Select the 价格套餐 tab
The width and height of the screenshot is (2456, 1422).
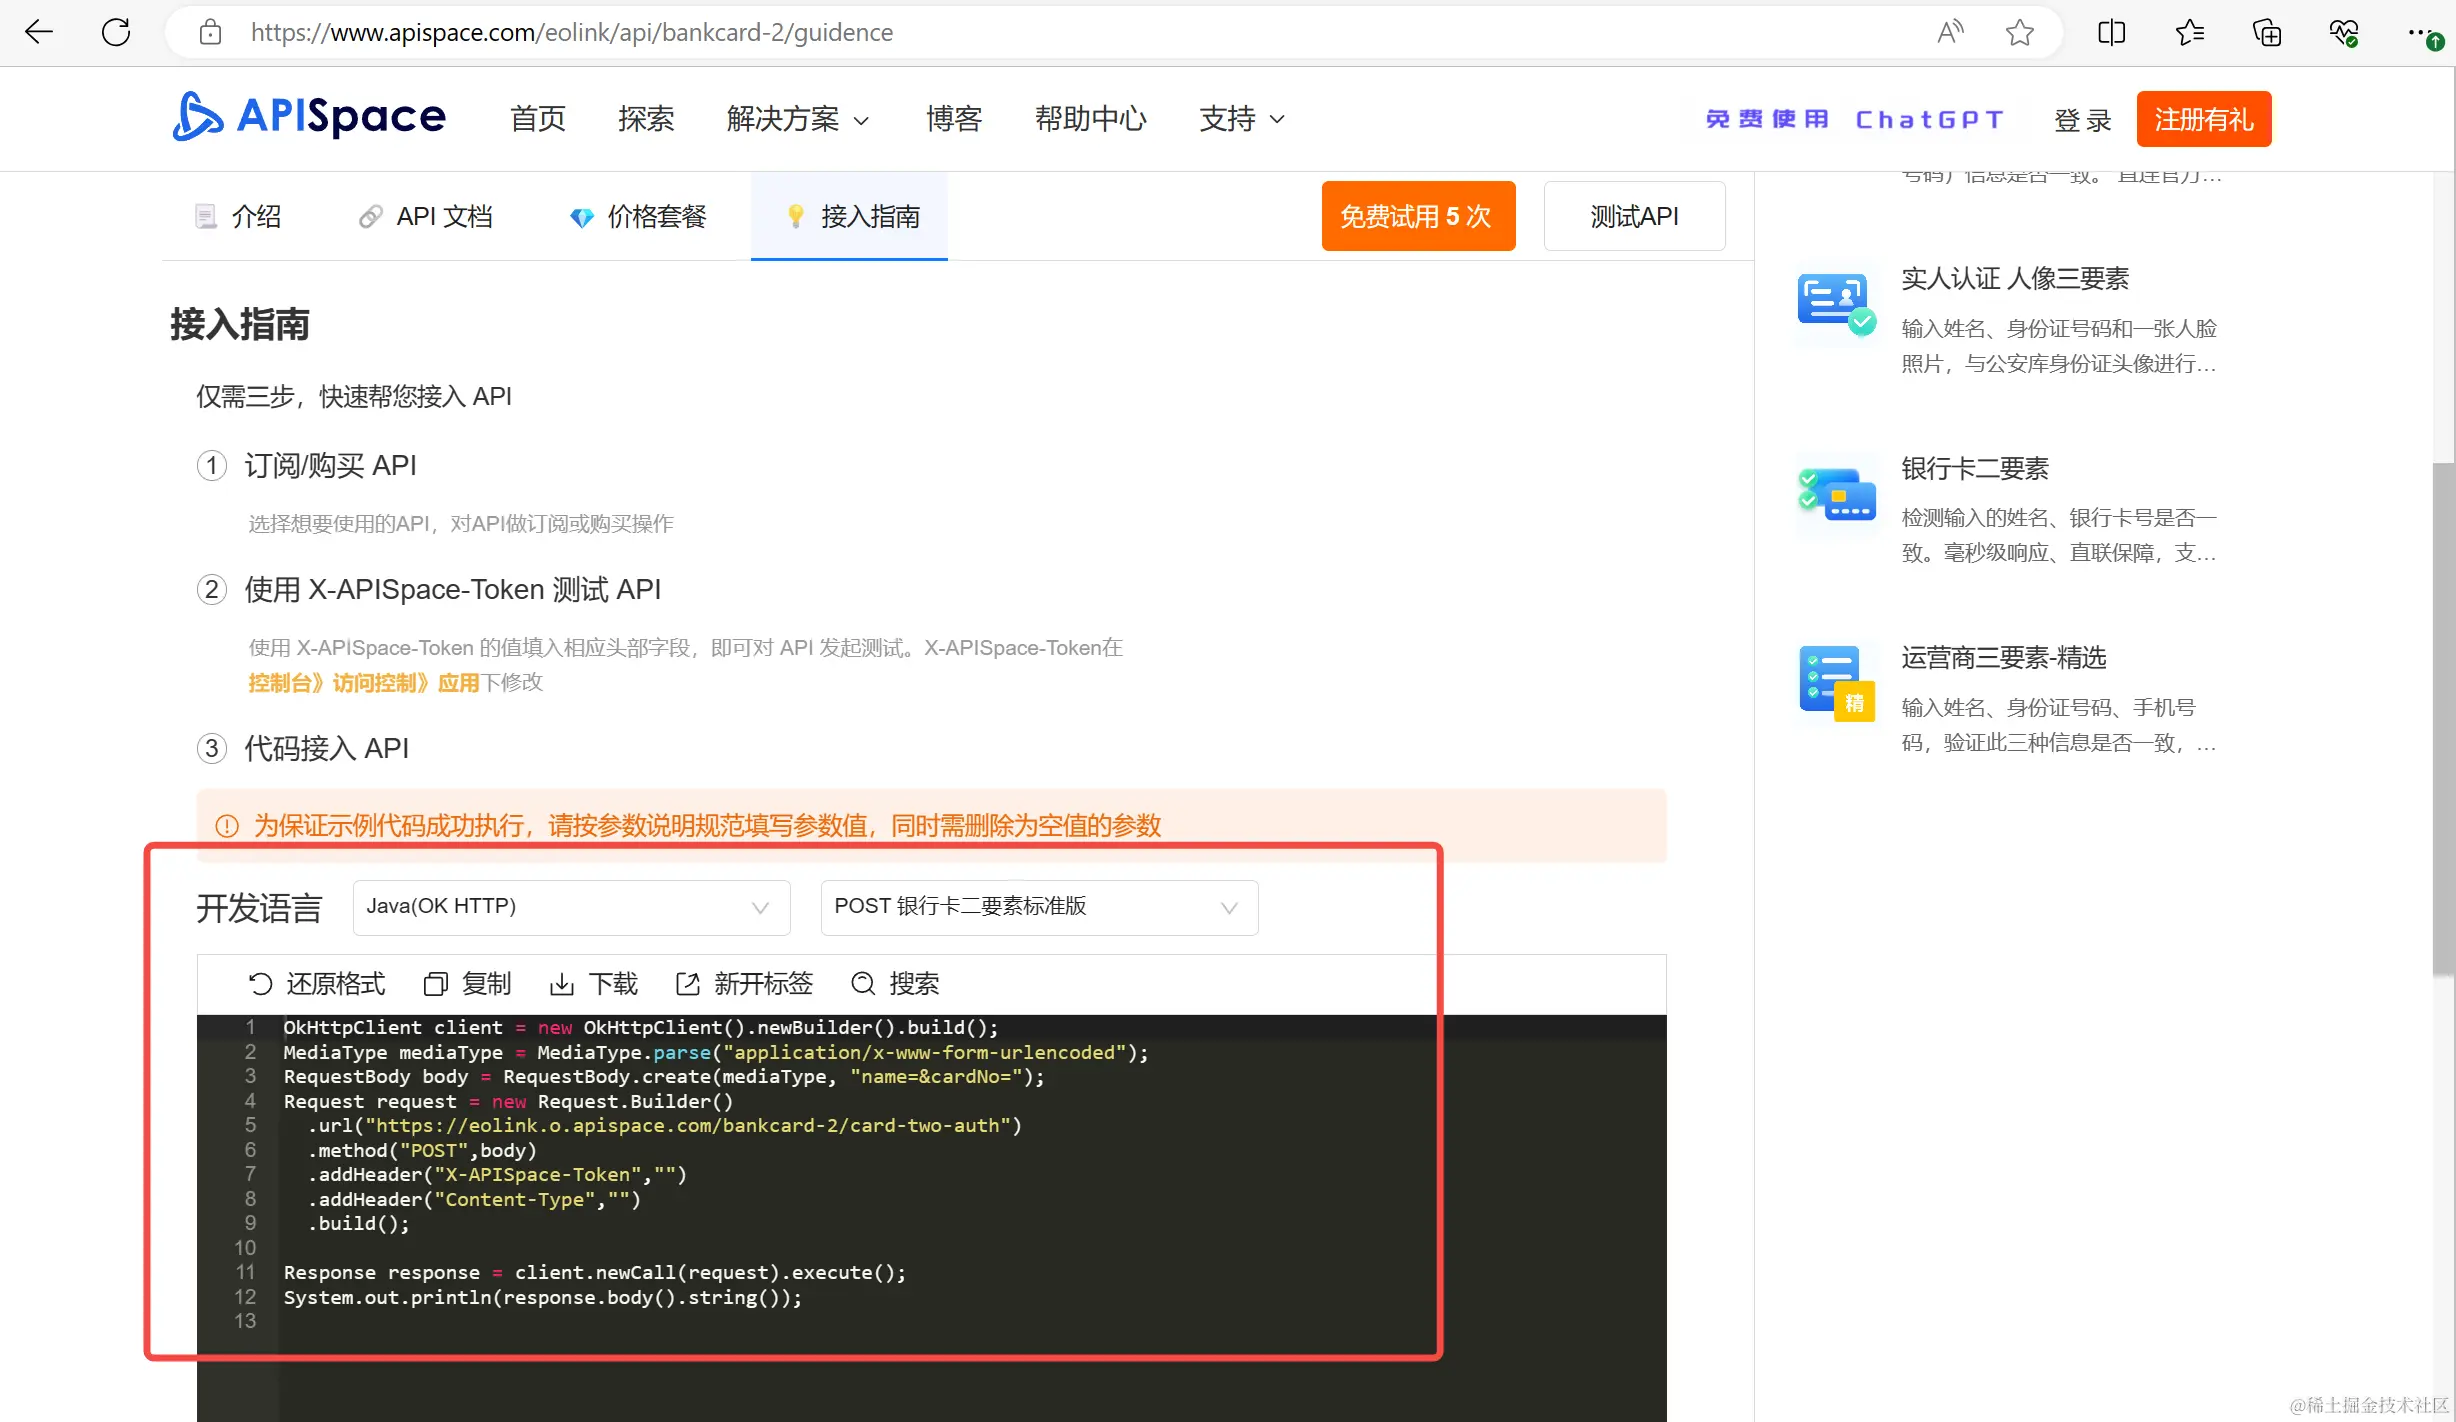pyautogui.click(x=638, y=216)
